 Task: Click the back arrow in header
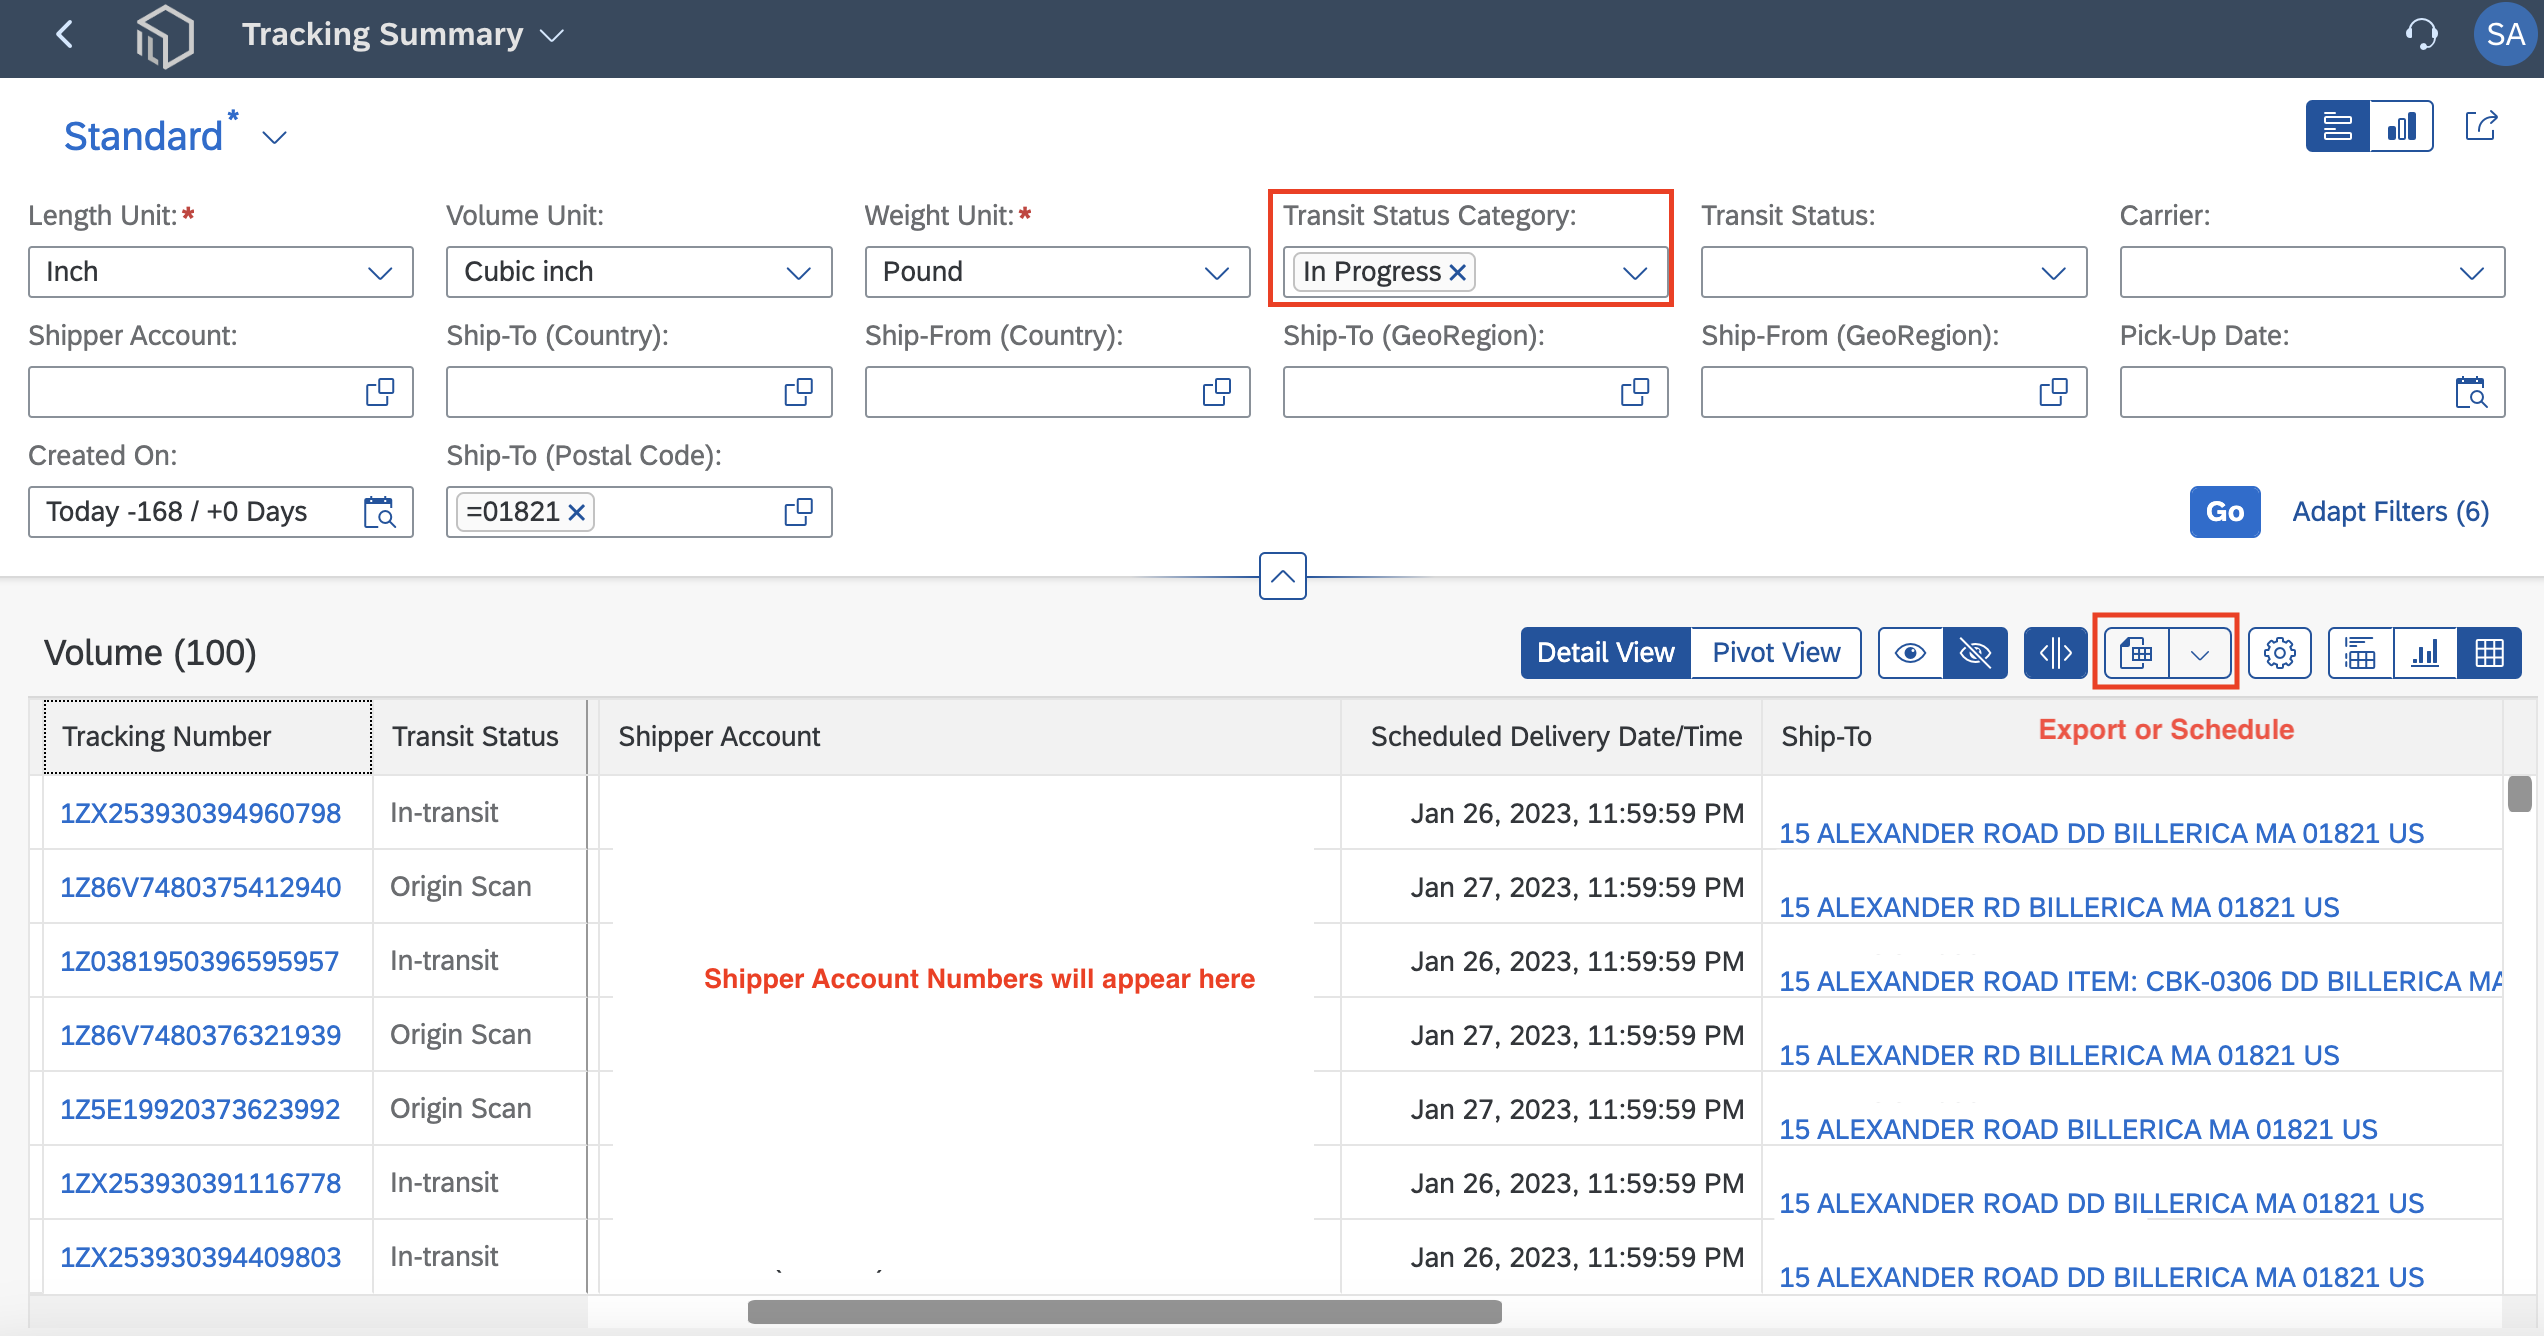click(x=65, y=35)
